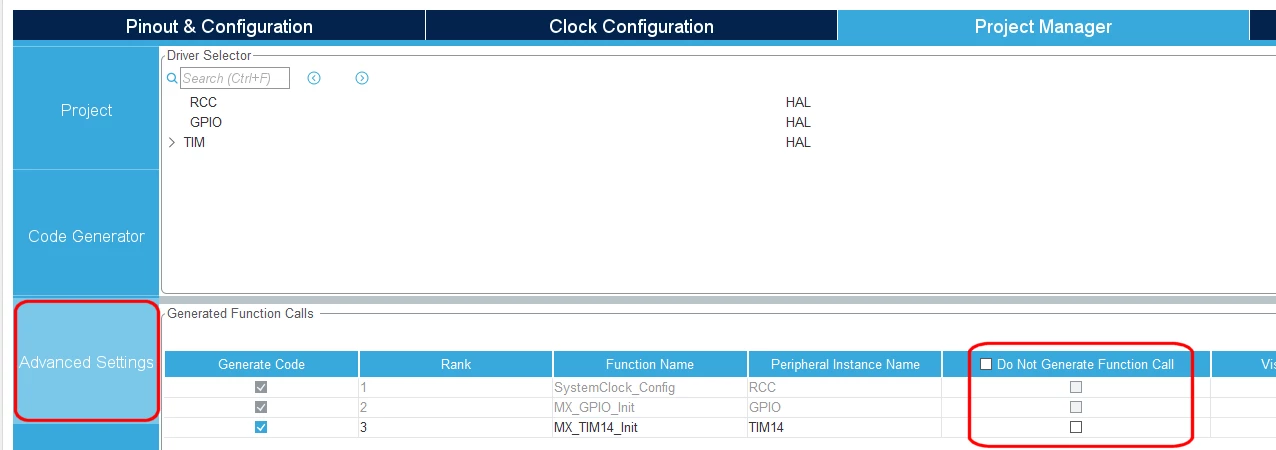Select the MX_TIM14_Init function name cell
This screenshot has width=1276, height=450.
[650, 427]
